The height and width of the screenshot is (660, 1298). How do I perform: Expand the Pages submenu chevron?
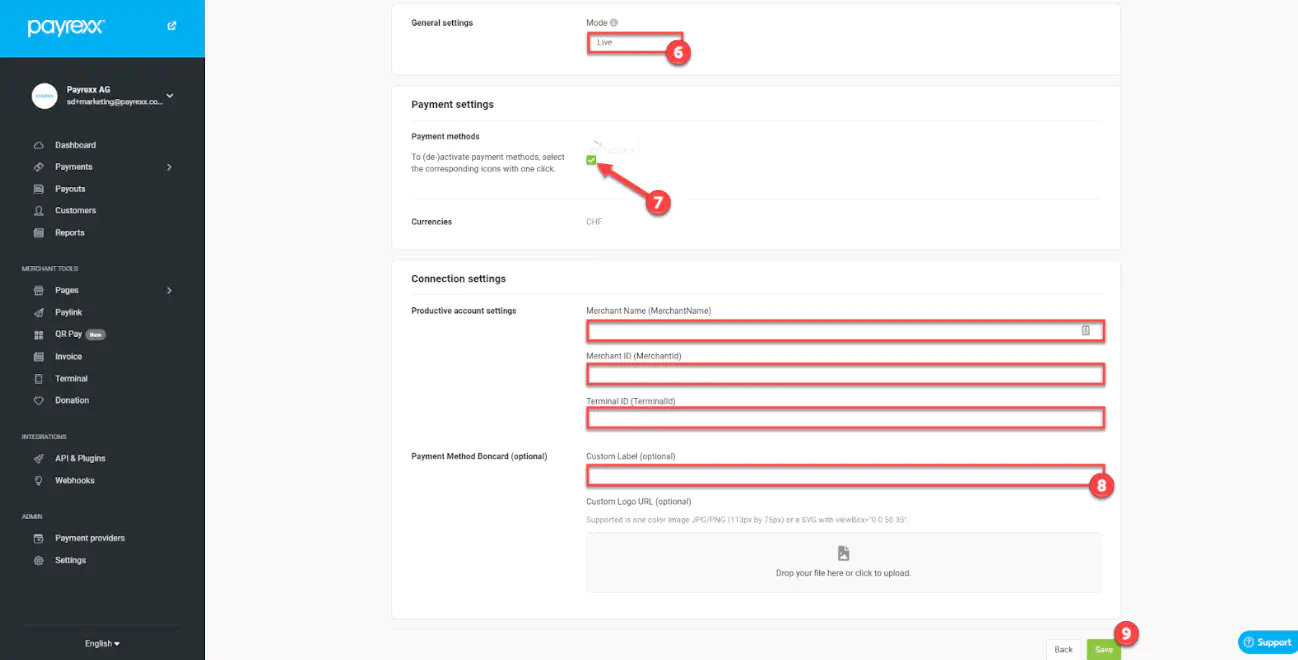click(169, 291)
